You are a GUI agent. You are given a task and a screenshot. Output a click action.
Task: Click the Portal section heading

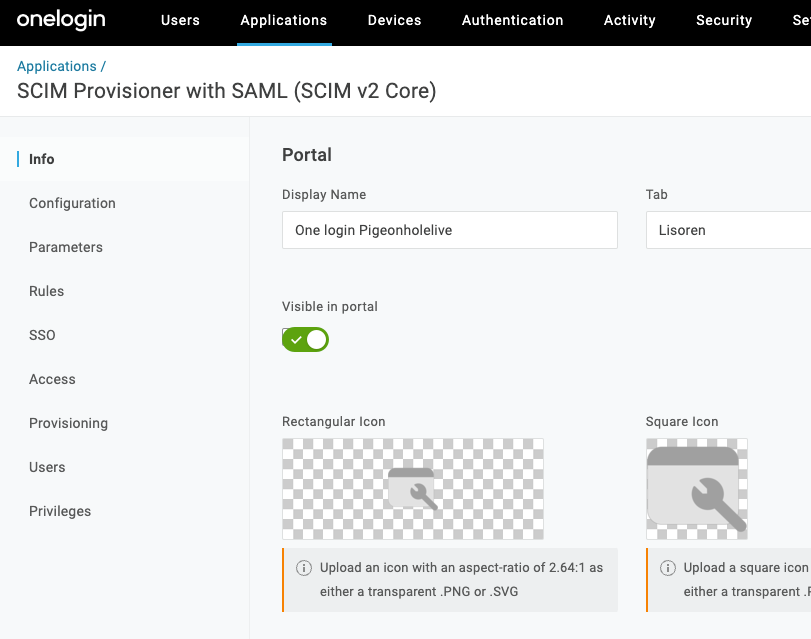tap(307, 155)
